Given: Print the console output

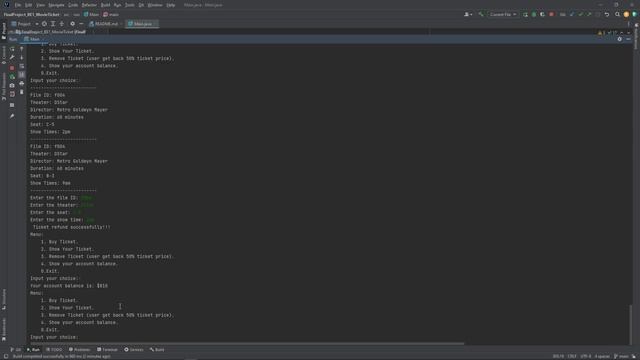Looking at the screenshot, I should coord(22,83).
